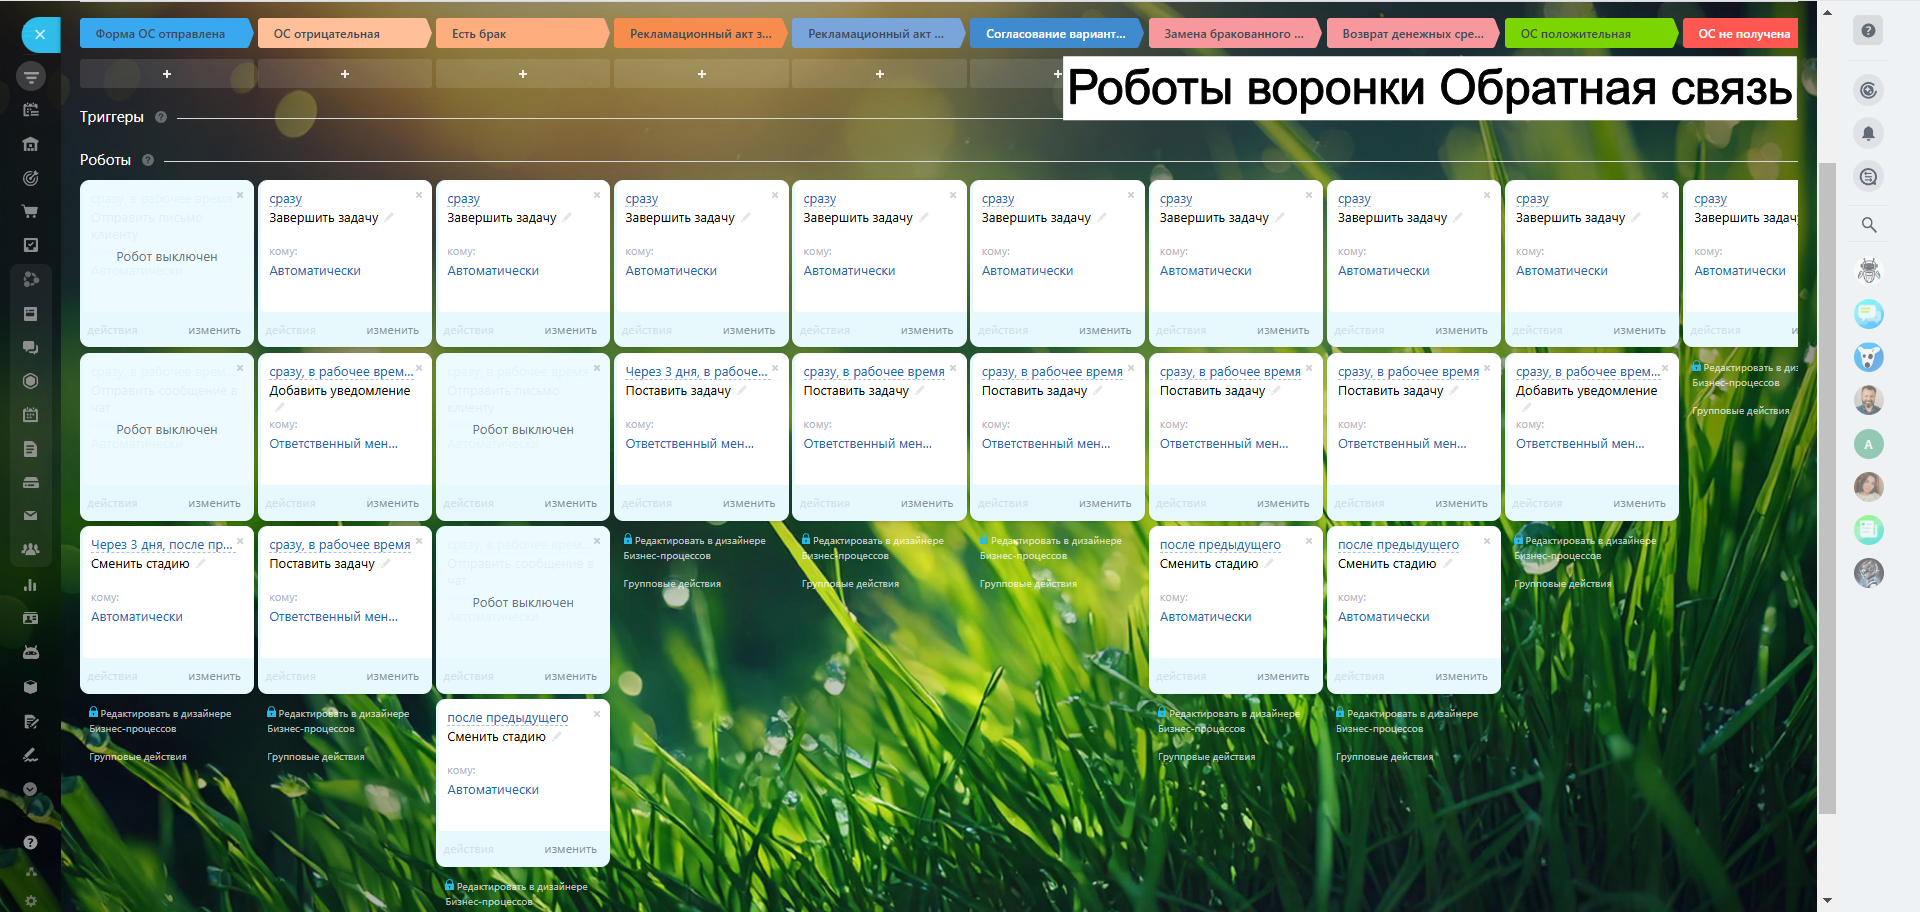The width and height of the screenshot is (1920, 912).
Task: Open the mail section in the left sidebar
Action: pyautogui.click(x=31, y=516)
